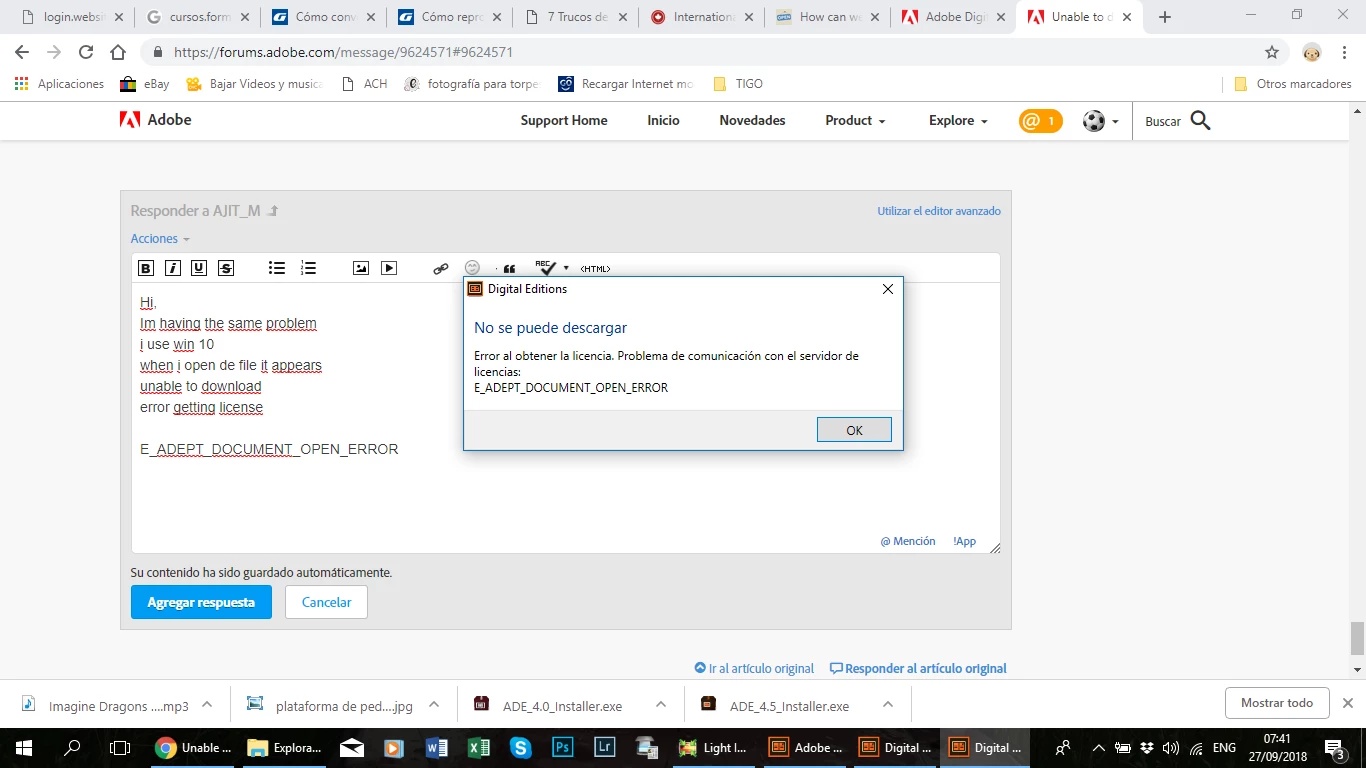The image size is (1366, 768).
Task: Toggle italic formatting in the editor
Action: click(x=173, y=268)
